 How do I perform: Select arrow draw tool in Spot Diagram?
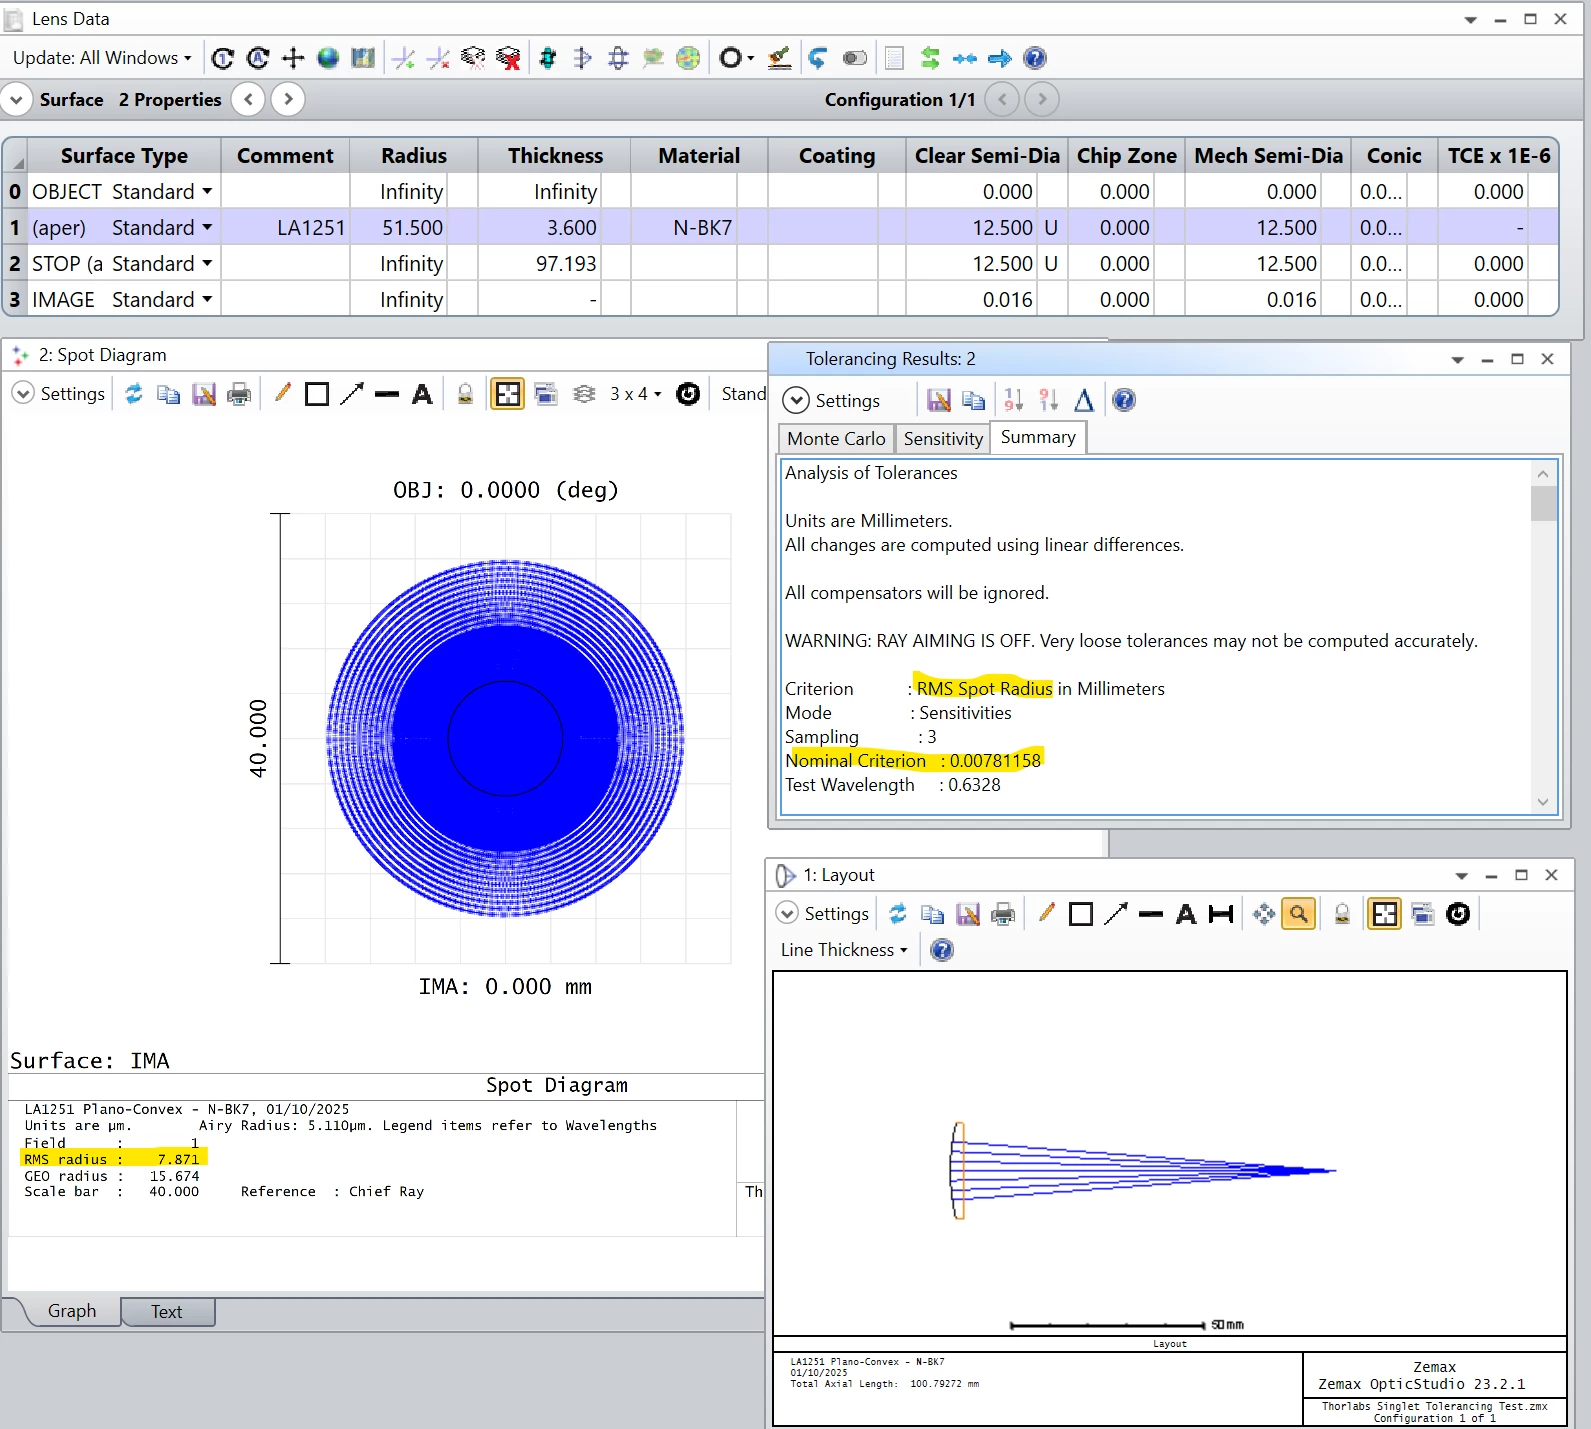(352, 394)
